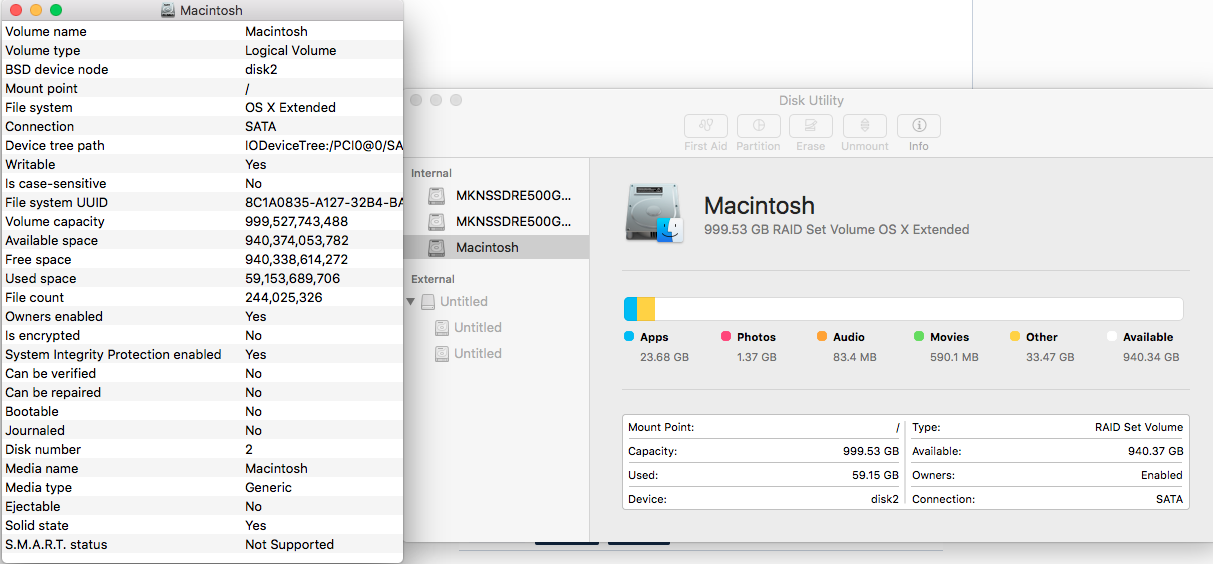Click Device value disk2 in Disk Utility
The image size is (1213, 564).
click(885, 499)
